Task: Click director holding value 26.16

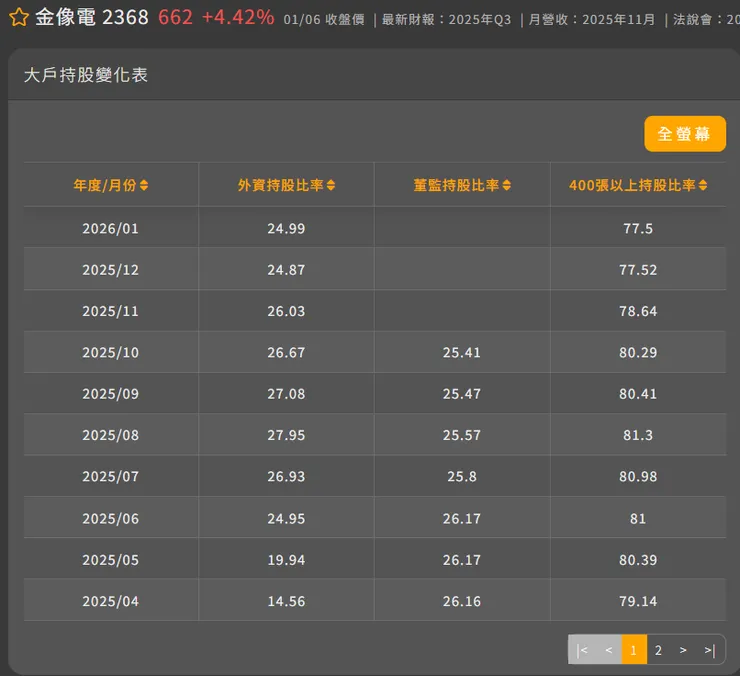Action: click(x=462, y=601)
